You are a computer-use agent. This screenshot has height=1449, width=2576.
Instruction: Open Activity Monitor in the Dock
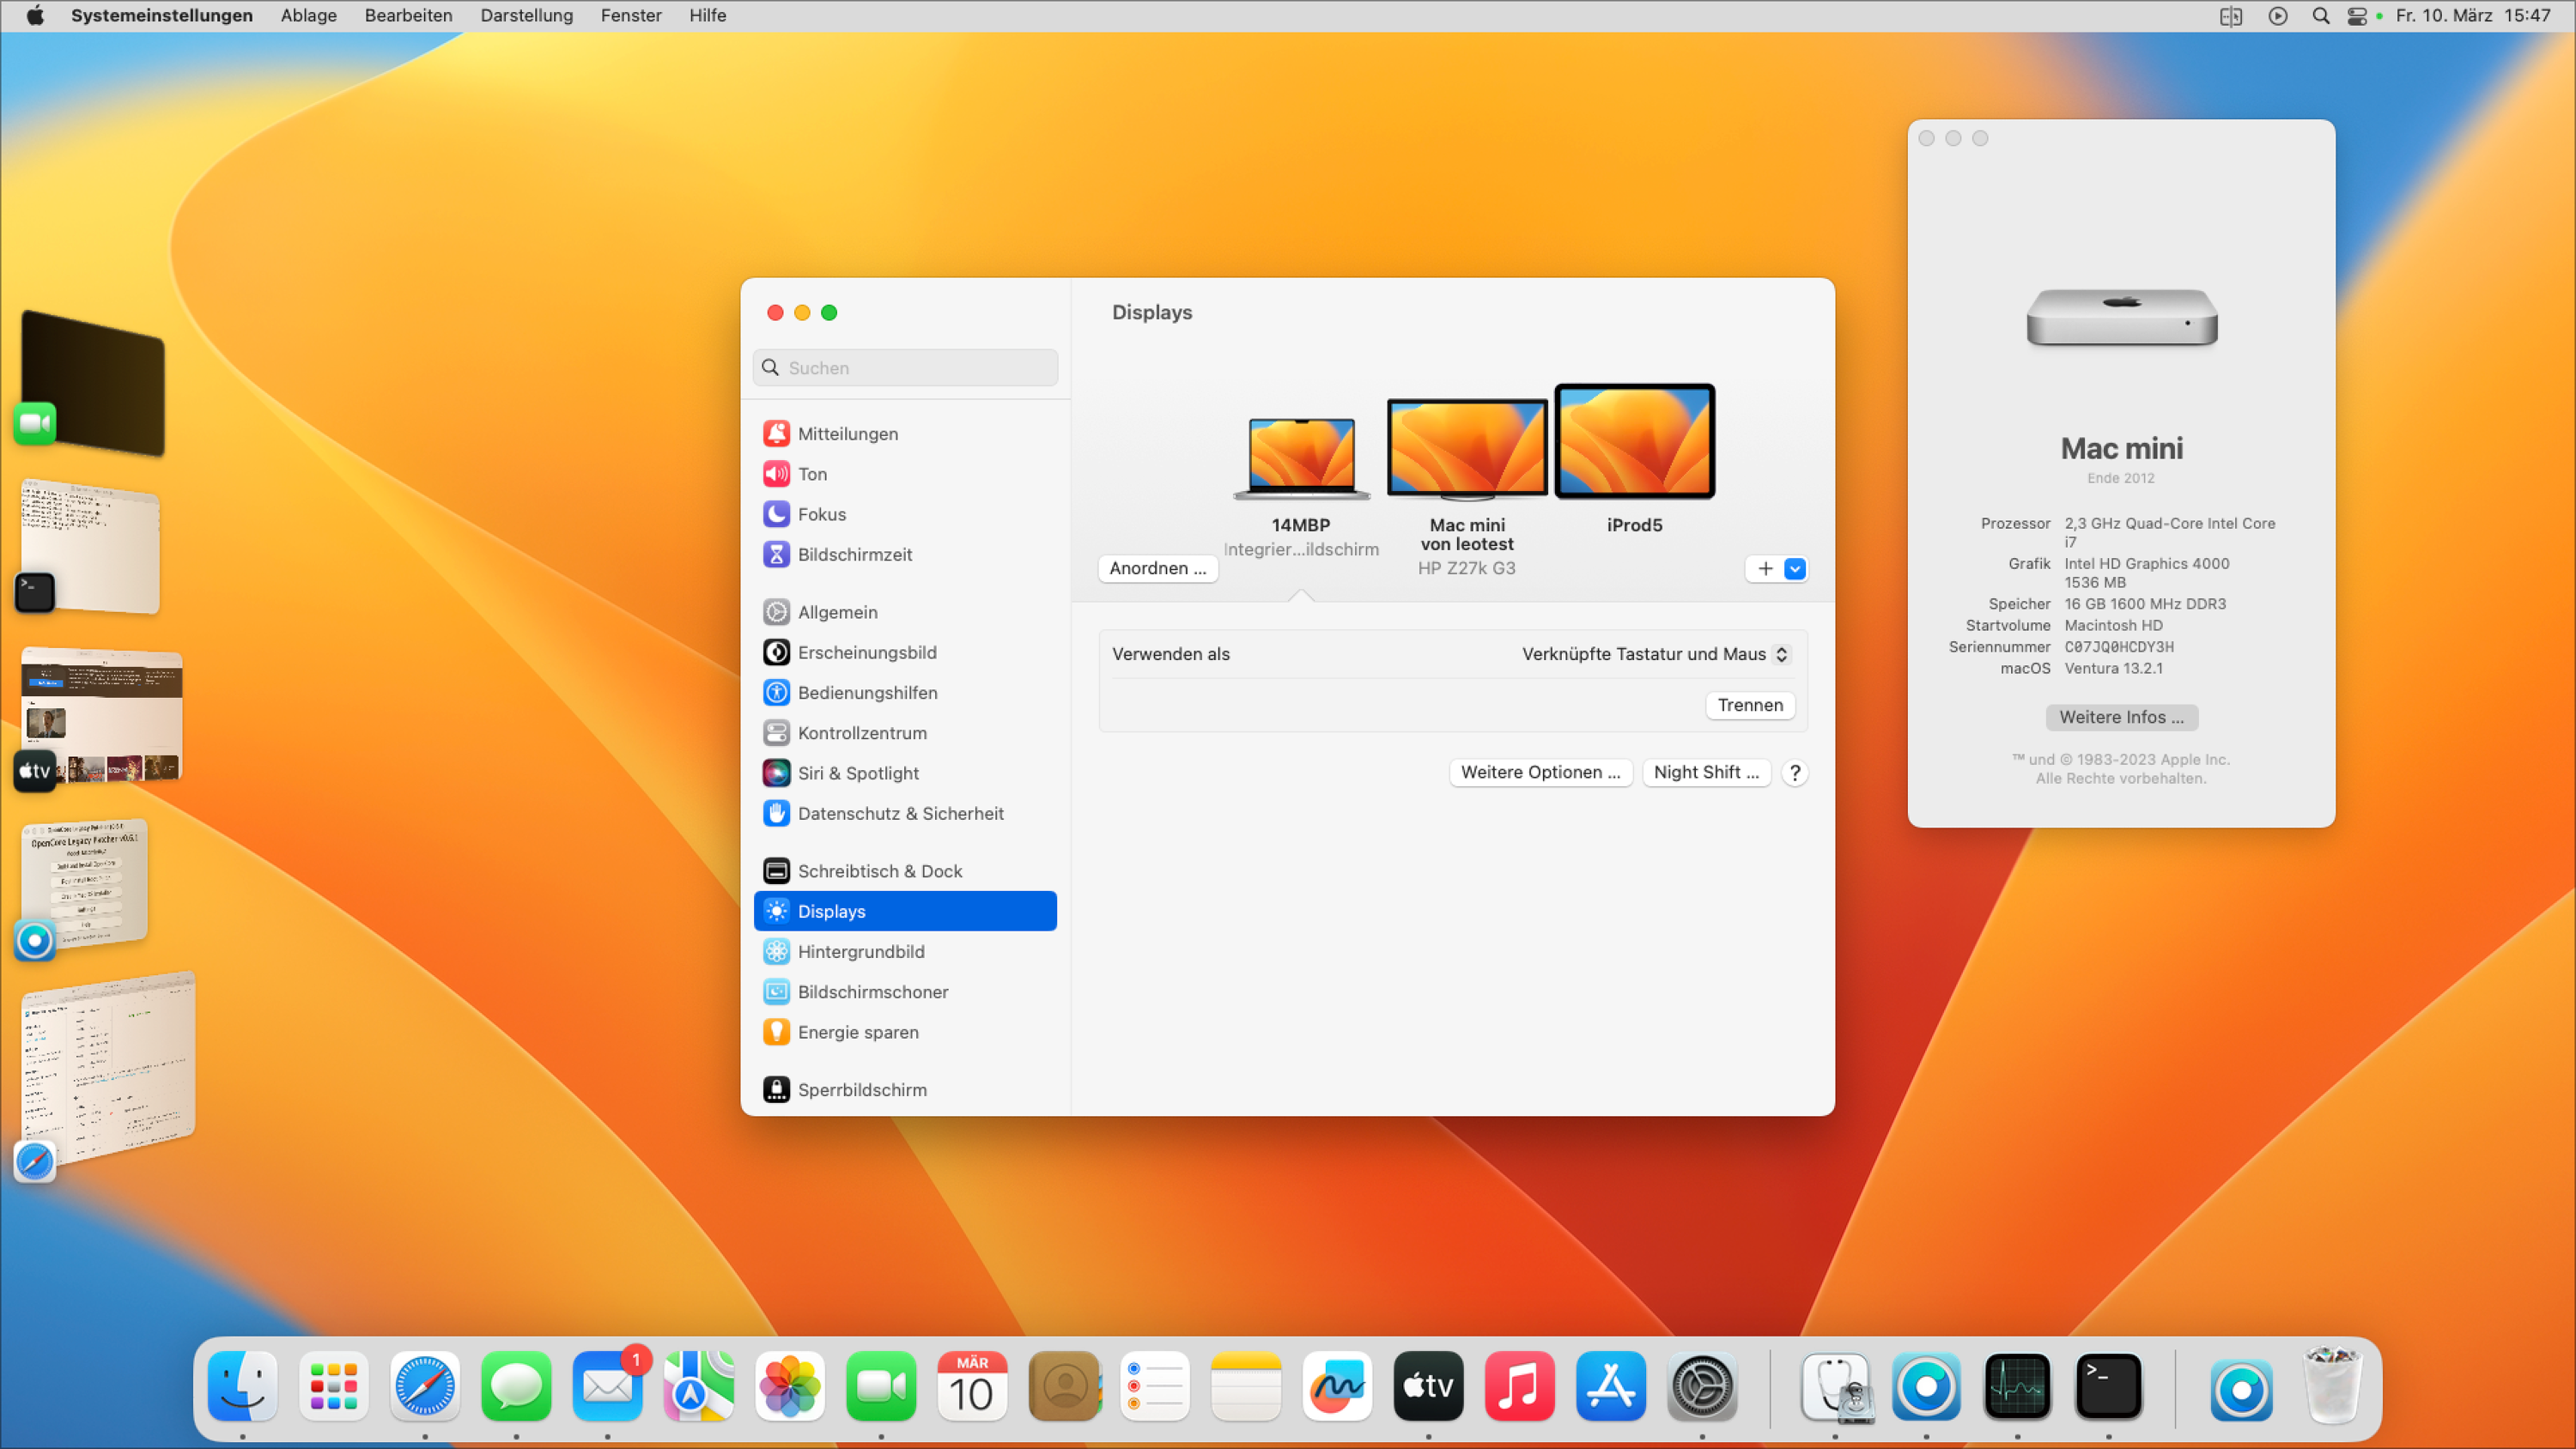point(2017,1387)
